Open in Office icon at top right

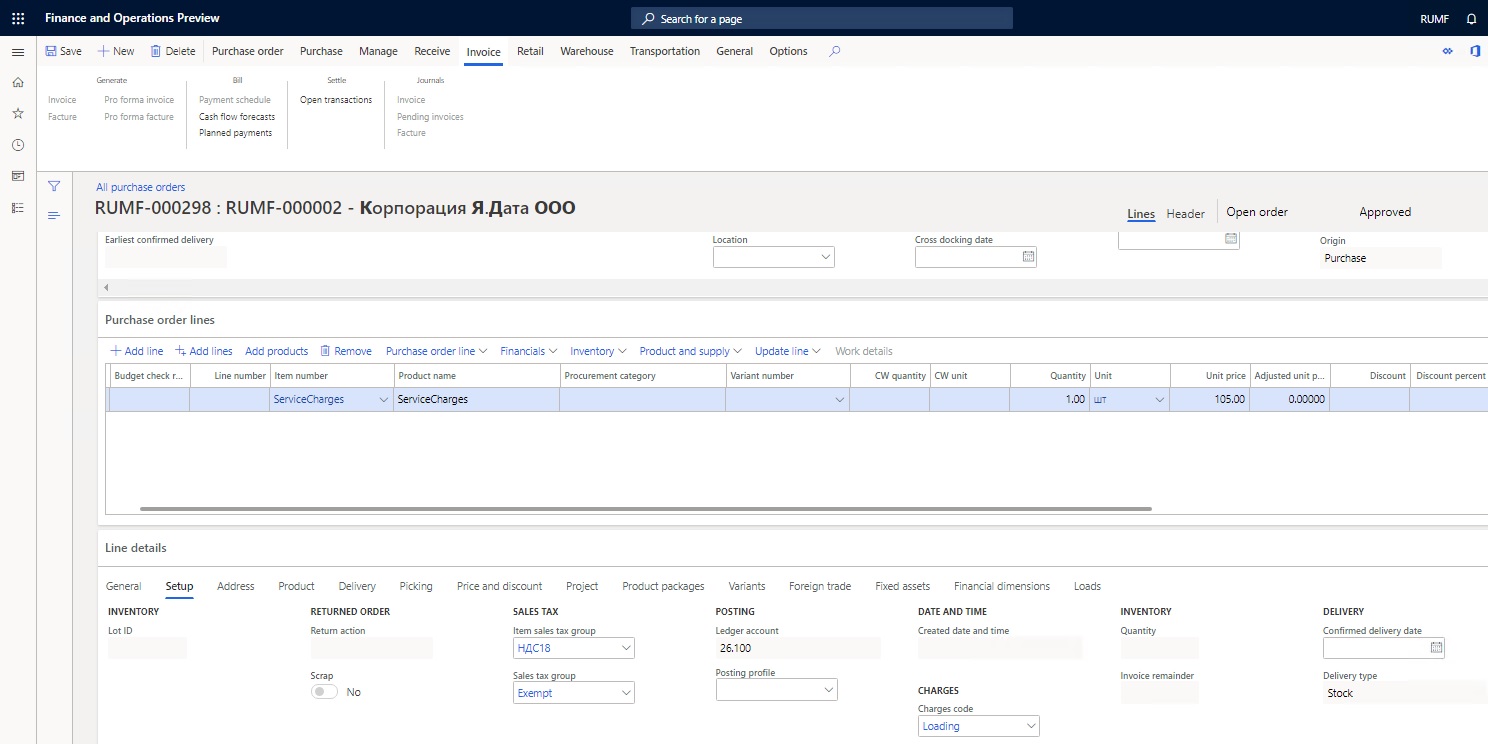[1474, 51]
